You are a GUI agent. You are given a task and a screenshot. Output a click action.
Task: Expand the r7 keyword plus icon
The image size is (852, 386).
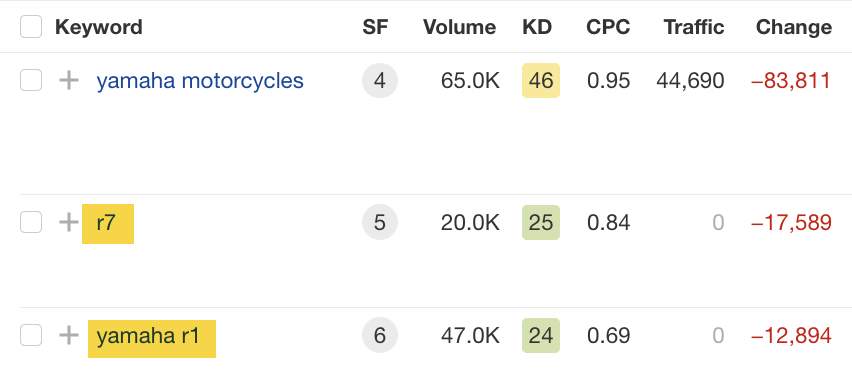tap(69, 222)
